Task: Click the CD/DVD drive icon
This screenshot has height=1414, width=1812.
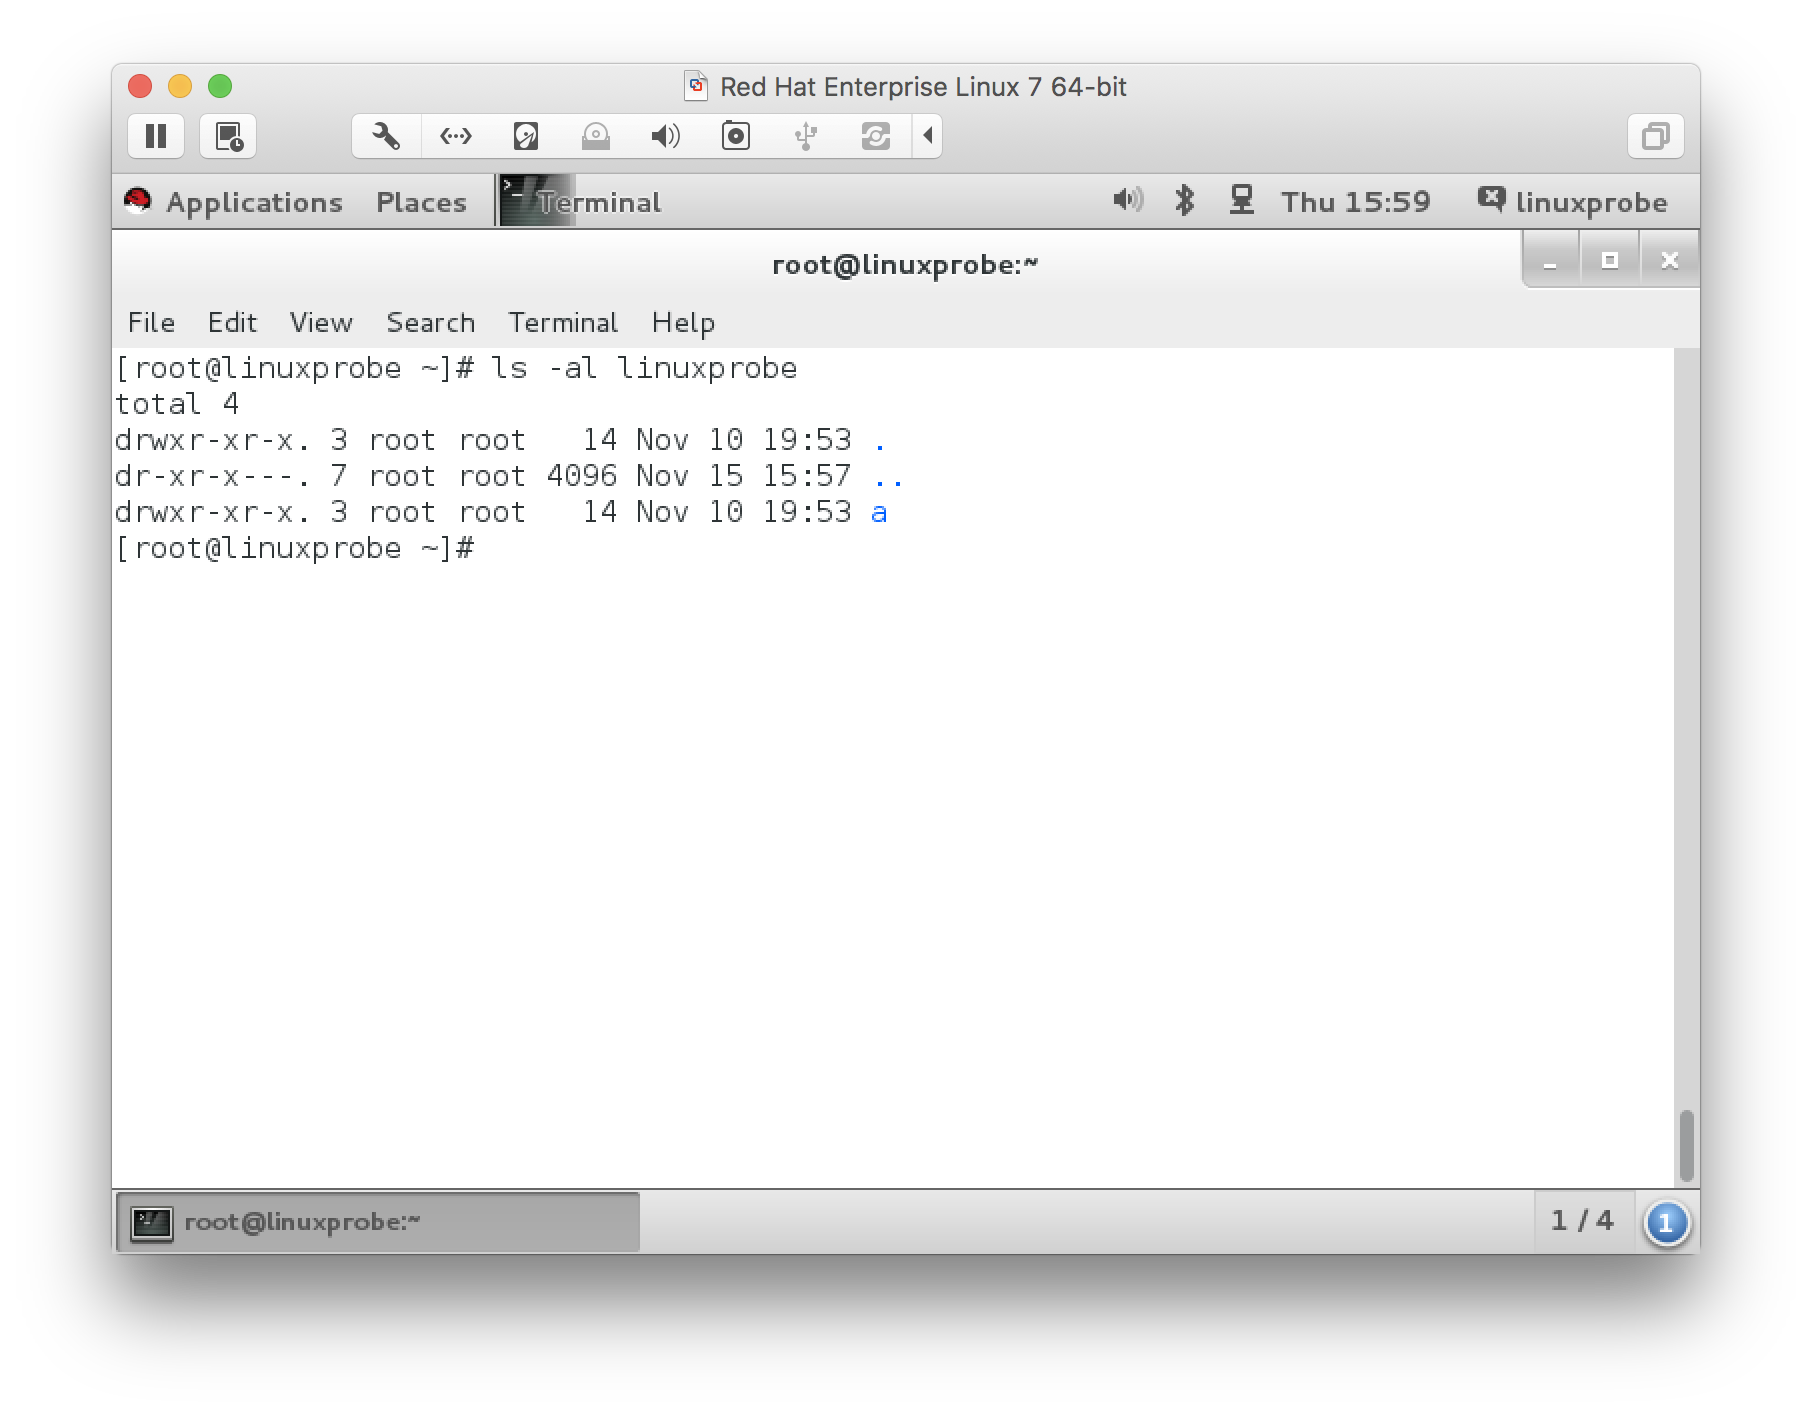Action: tap(596, 136)
